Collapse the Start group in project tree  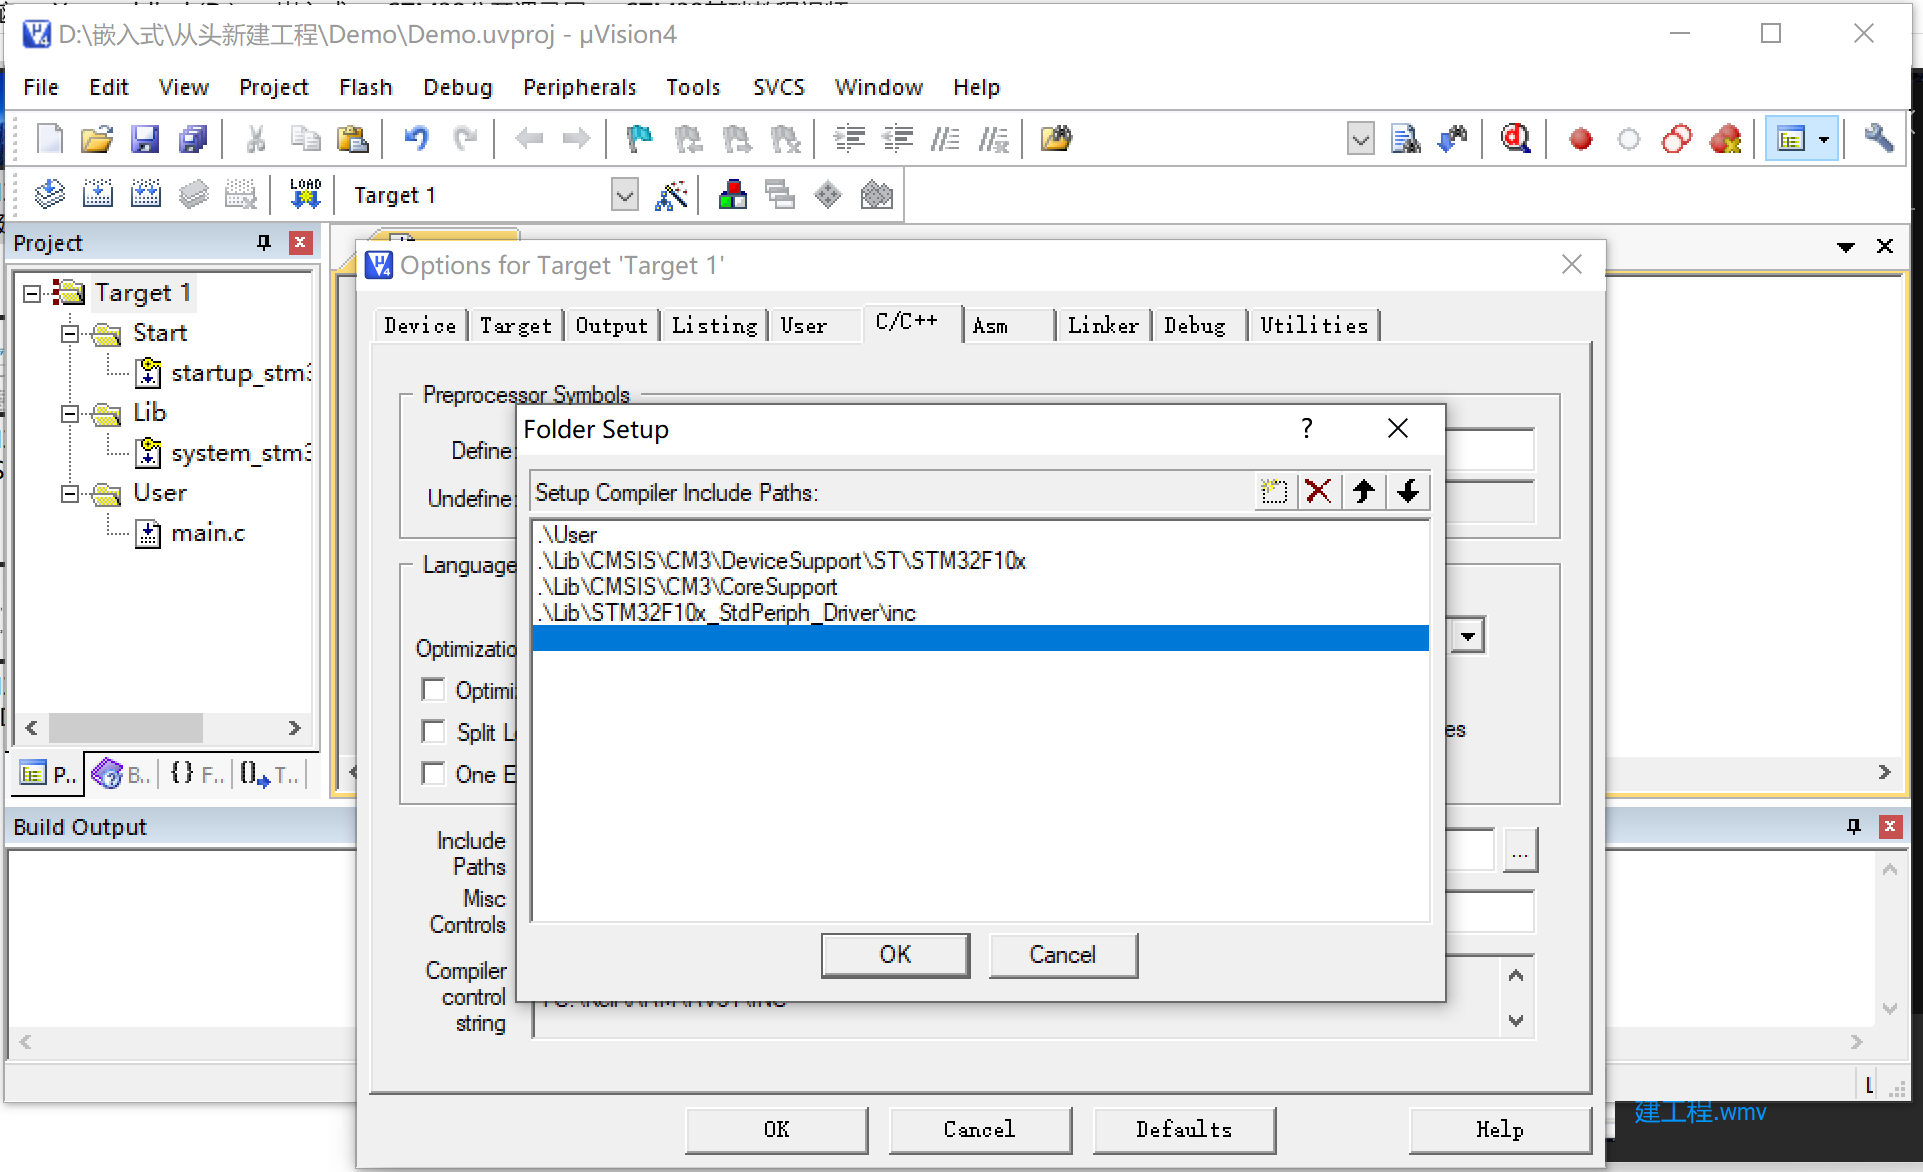click(x=70, y=333)
